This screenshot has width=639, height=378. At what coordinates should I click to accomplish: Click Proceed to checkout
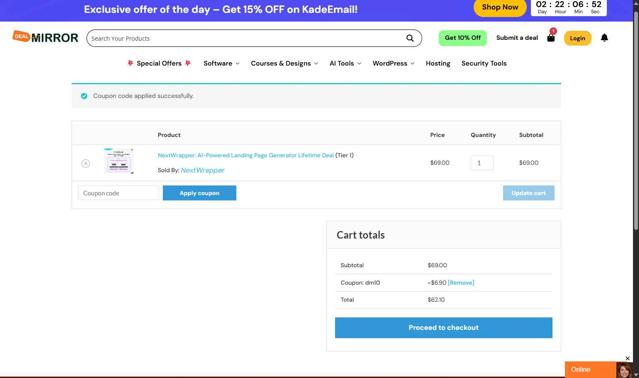pos(443,327)
